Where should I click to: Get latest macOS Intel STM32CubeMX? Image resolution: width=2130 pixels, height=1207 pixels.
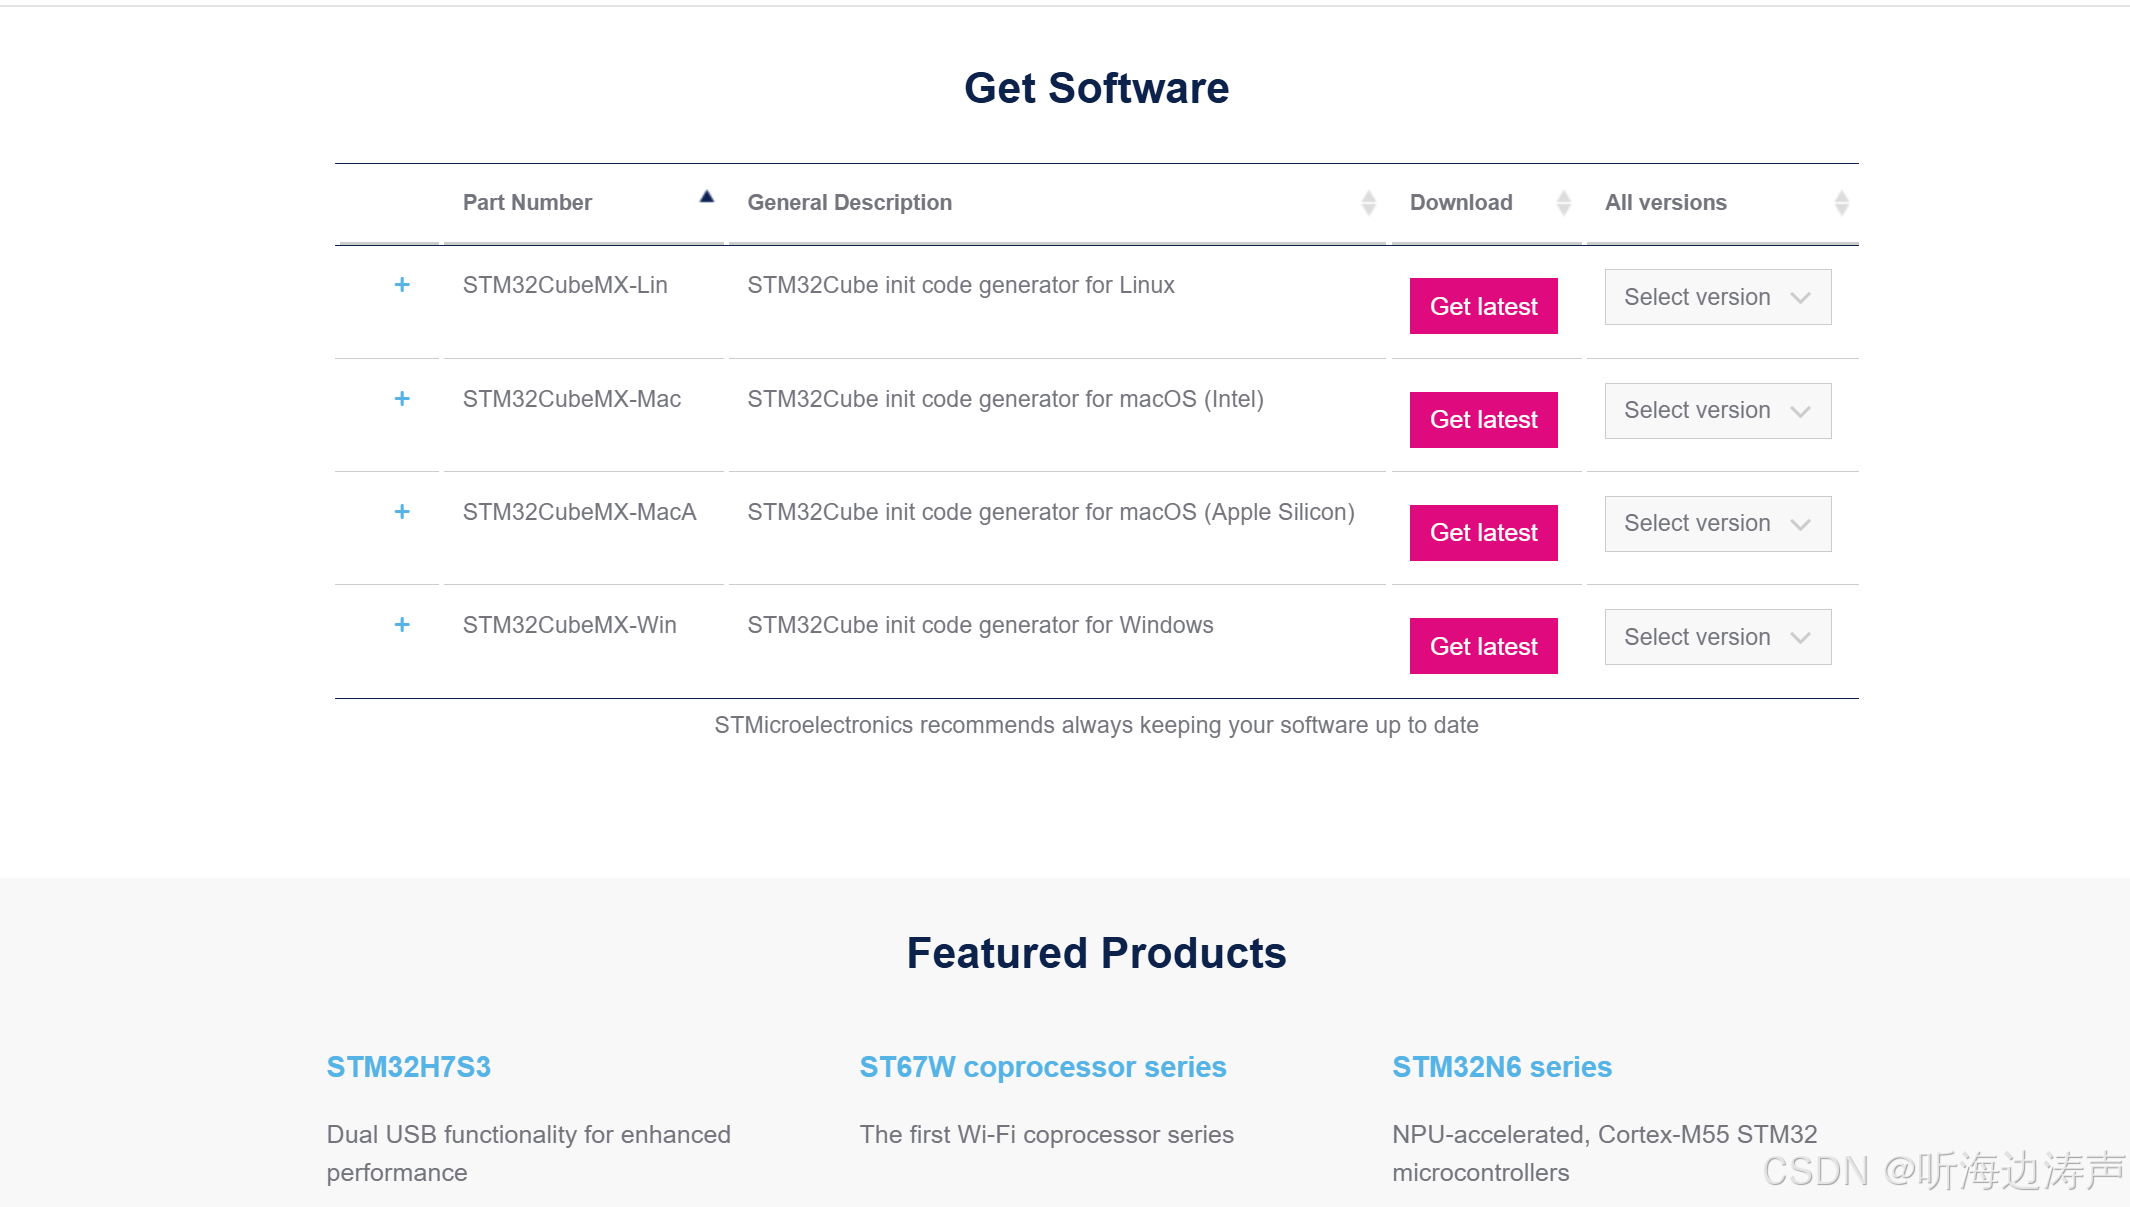click(x=1484, y=420)
